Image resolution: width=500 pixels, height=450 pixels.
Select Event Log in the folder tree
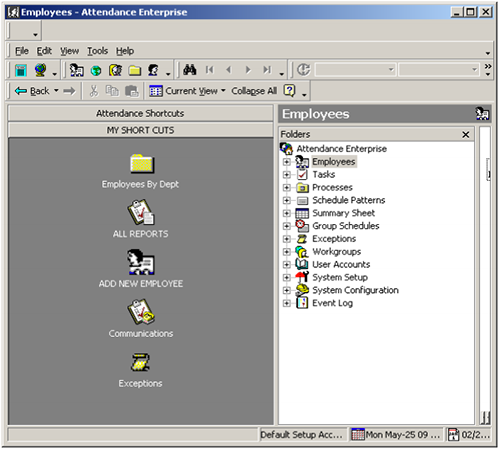pyautogui.click(x=332, y=303)
